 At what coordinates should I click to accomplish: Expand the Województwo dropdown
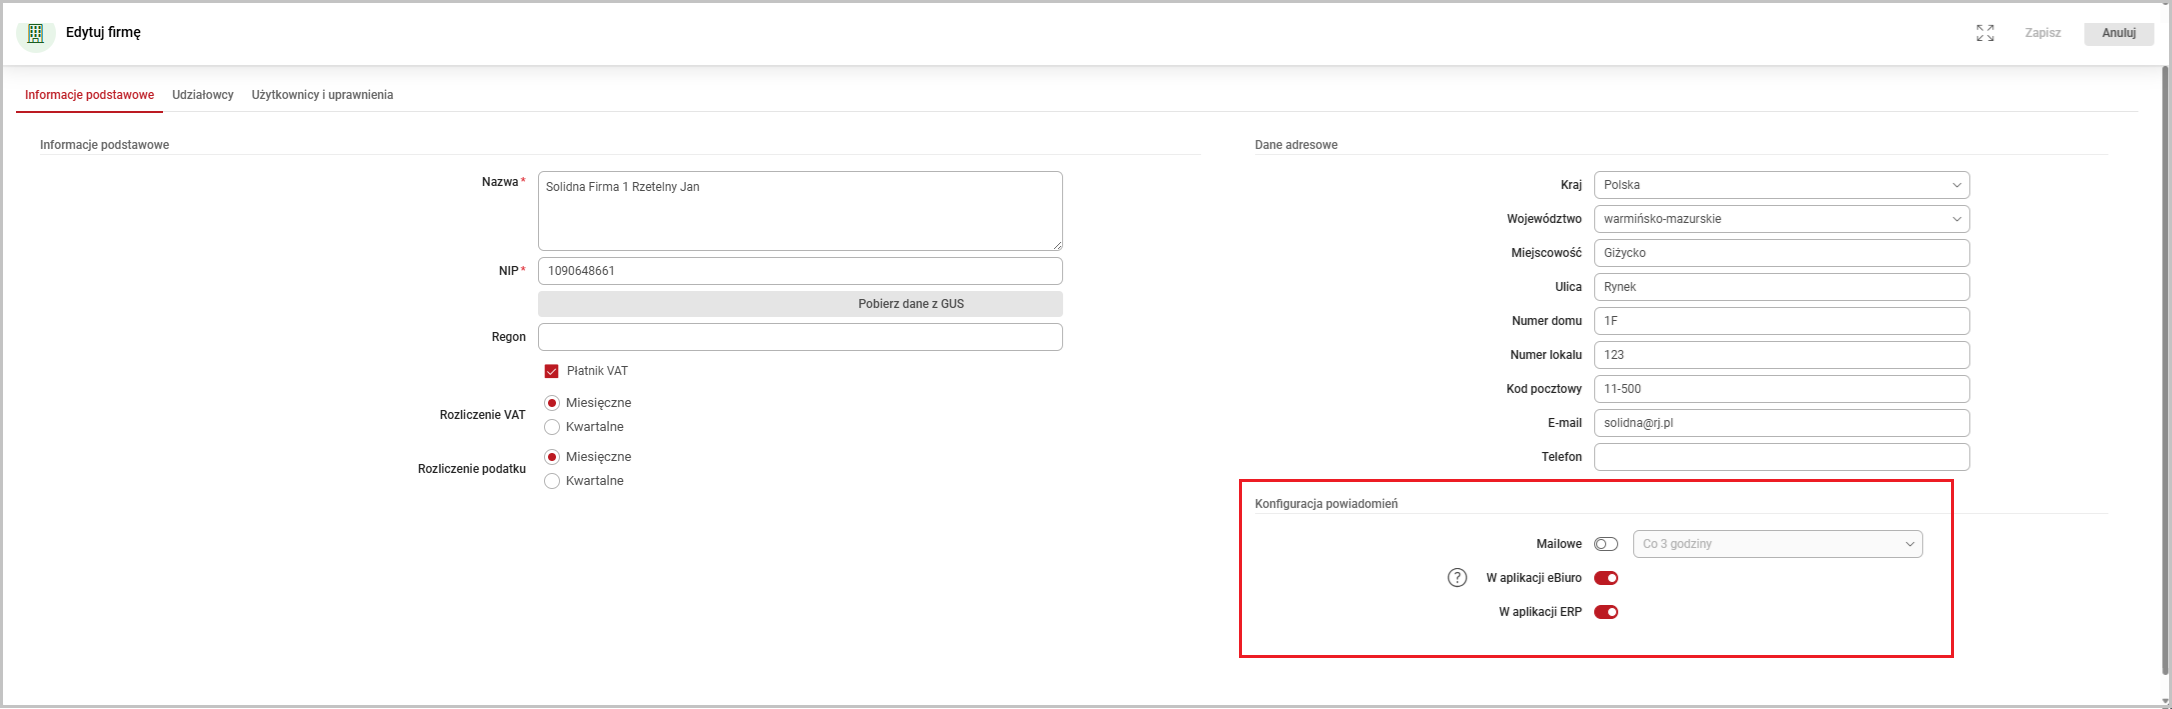tap(1781, 219)
